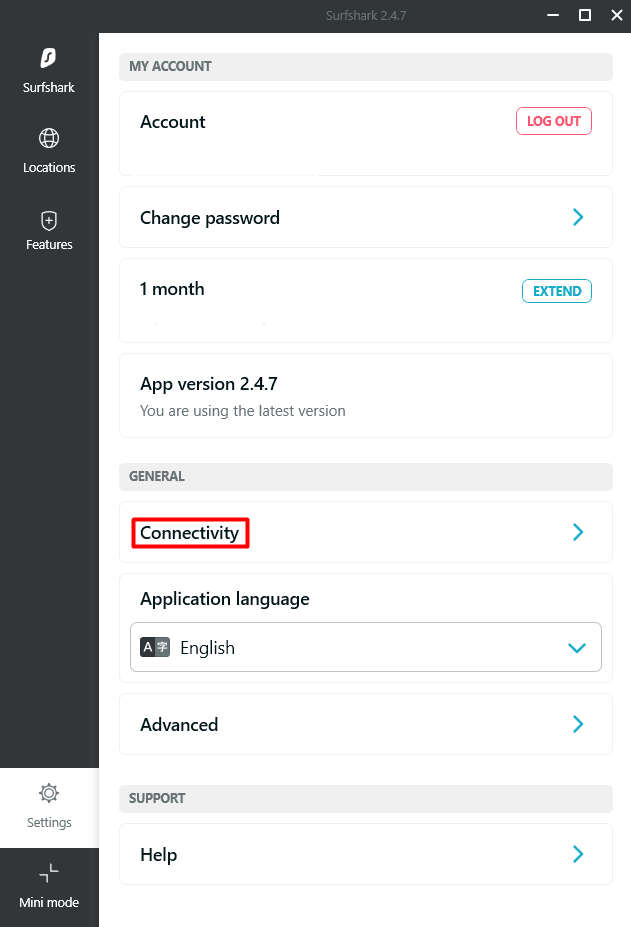Open the Change password row
Screen dimensions: 631x927
[x=366, y=217]
